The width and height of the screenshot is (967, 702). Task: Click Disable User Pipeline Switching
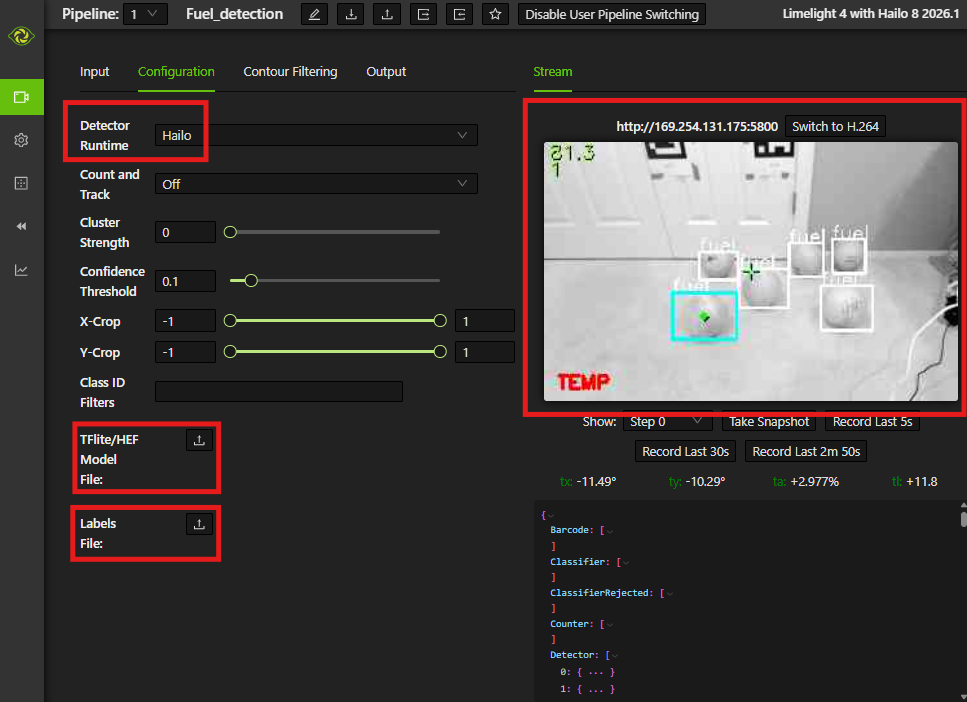tap(612, 14)
